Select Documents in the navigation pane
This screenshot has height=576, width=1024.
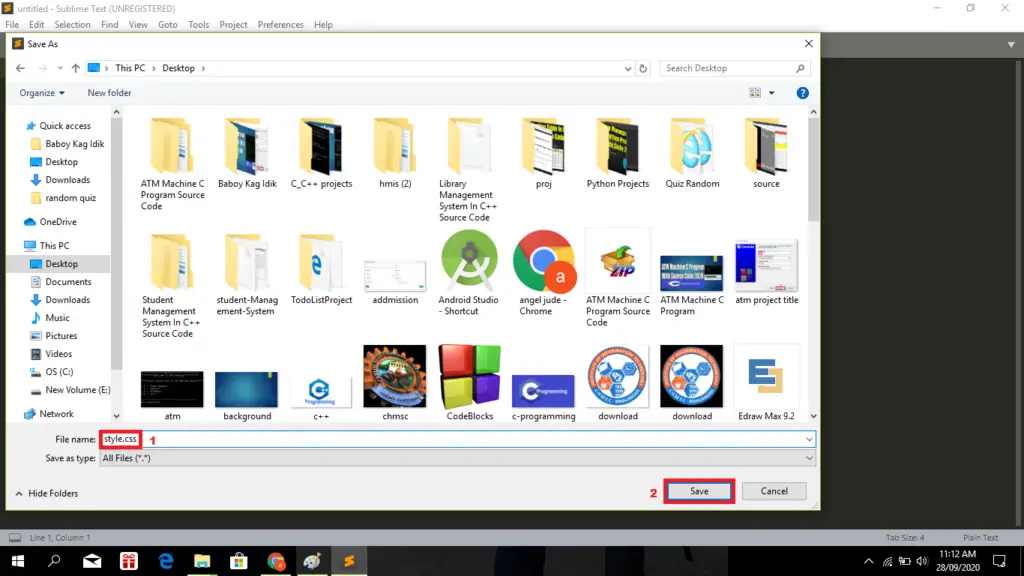[68, 282]
